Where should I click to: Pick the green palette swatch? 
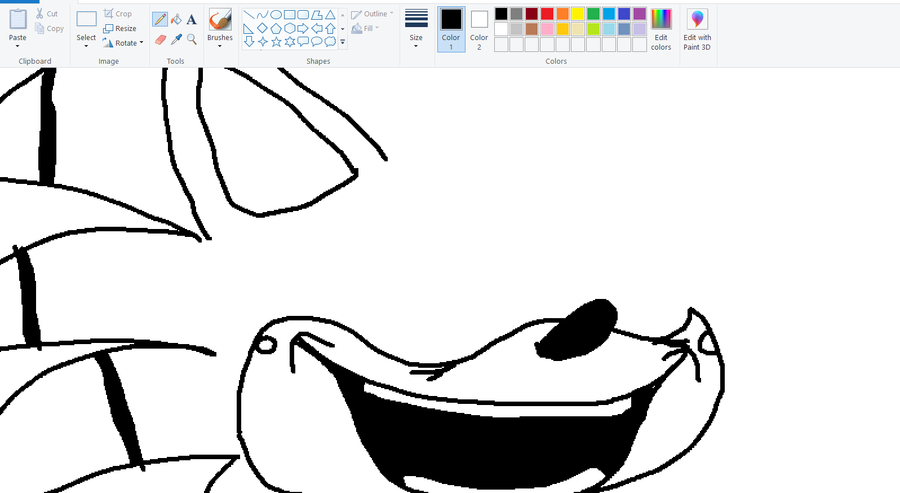pyautogui.click(x=593, y=13)
